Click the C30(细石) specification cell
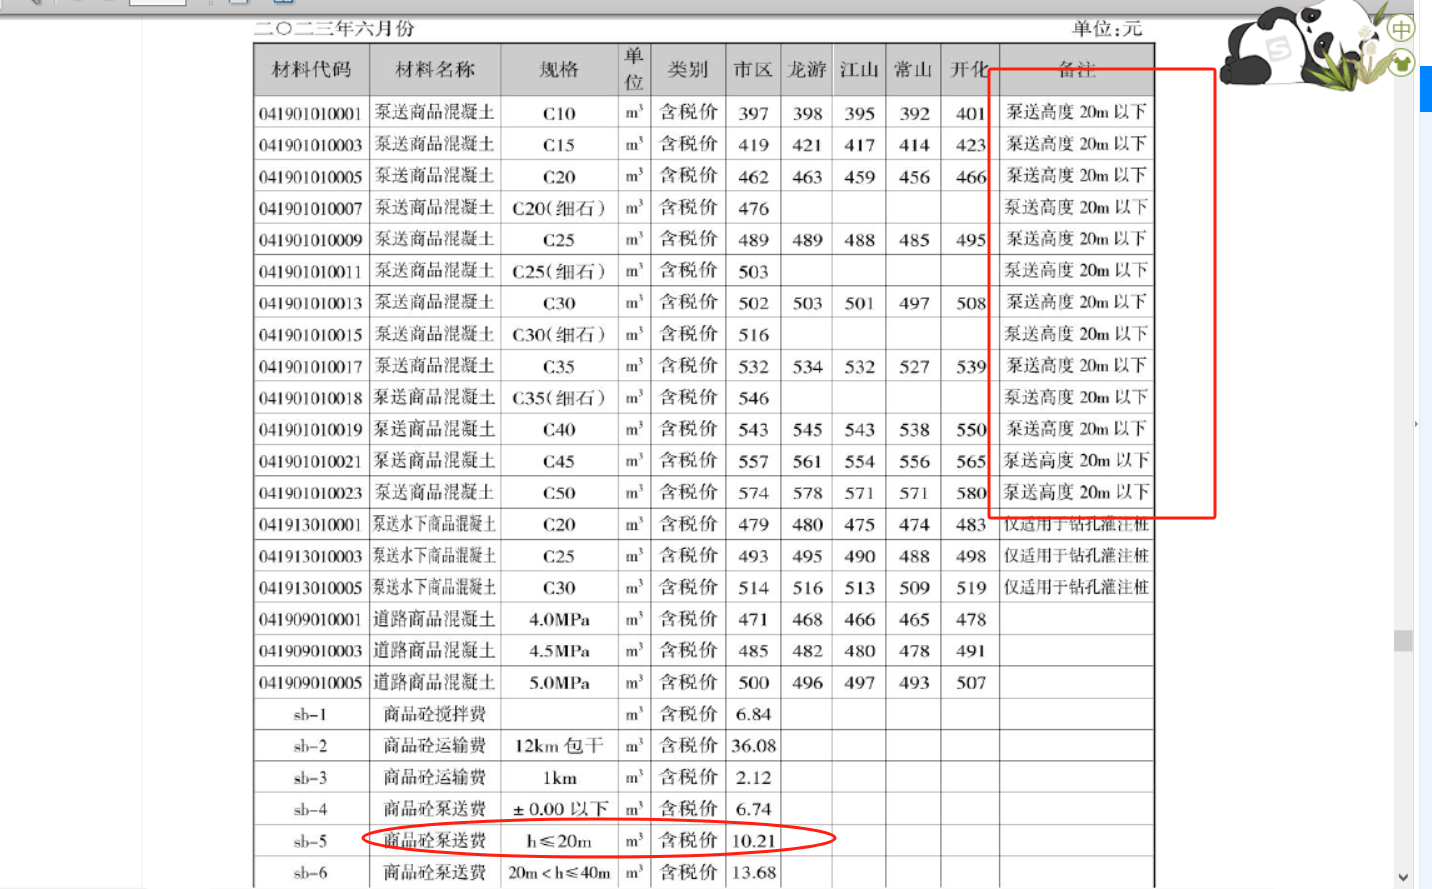Viewport: 1432px width, 889px height. click(559, 335)
